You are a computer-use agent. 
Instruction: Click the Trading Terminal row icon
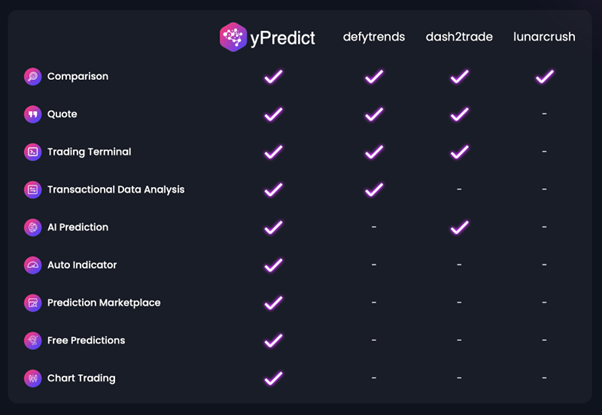coord(33,152)
